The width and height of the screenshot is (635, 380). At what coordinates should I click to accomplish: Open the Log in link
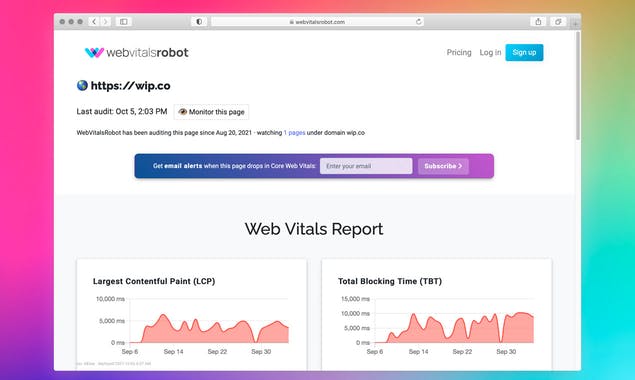[490, 52]
